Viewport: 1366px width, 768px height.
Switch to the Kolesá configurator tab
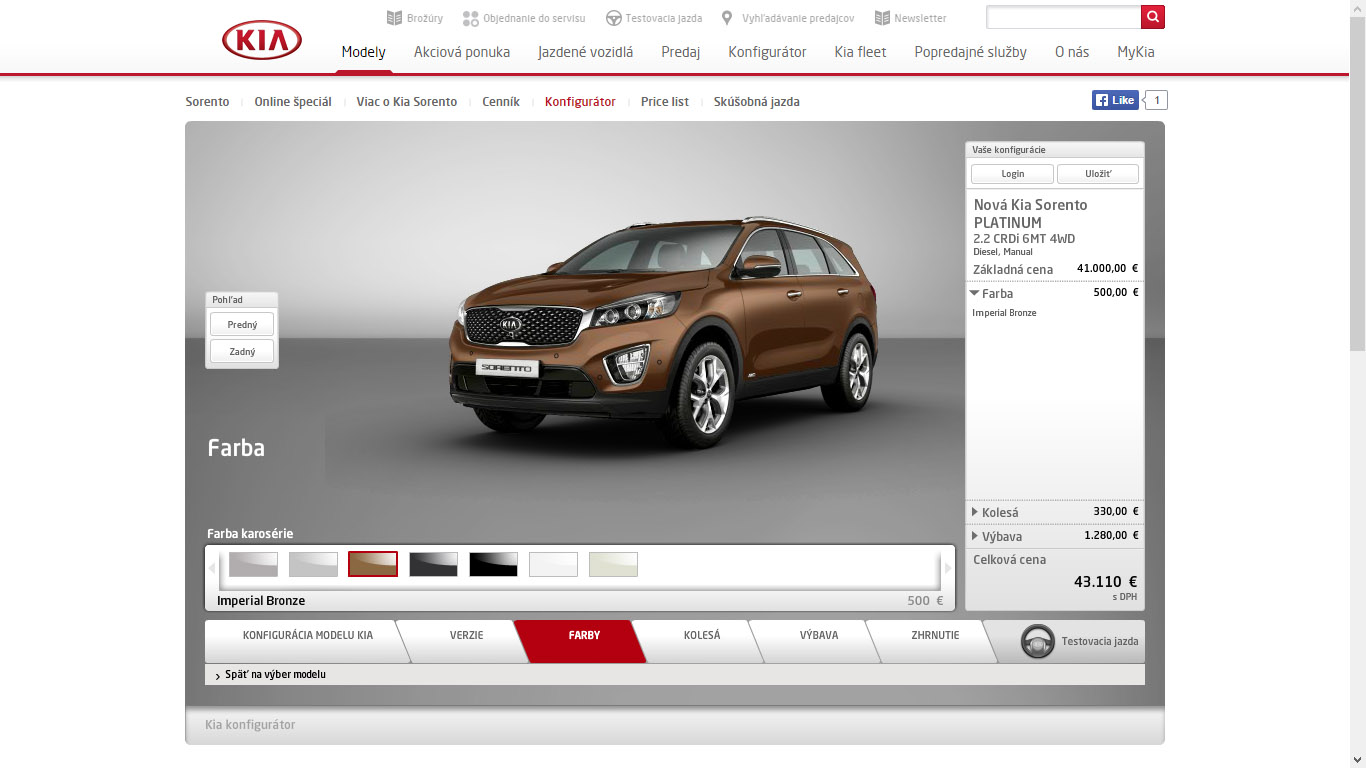[x=702, y=635]
